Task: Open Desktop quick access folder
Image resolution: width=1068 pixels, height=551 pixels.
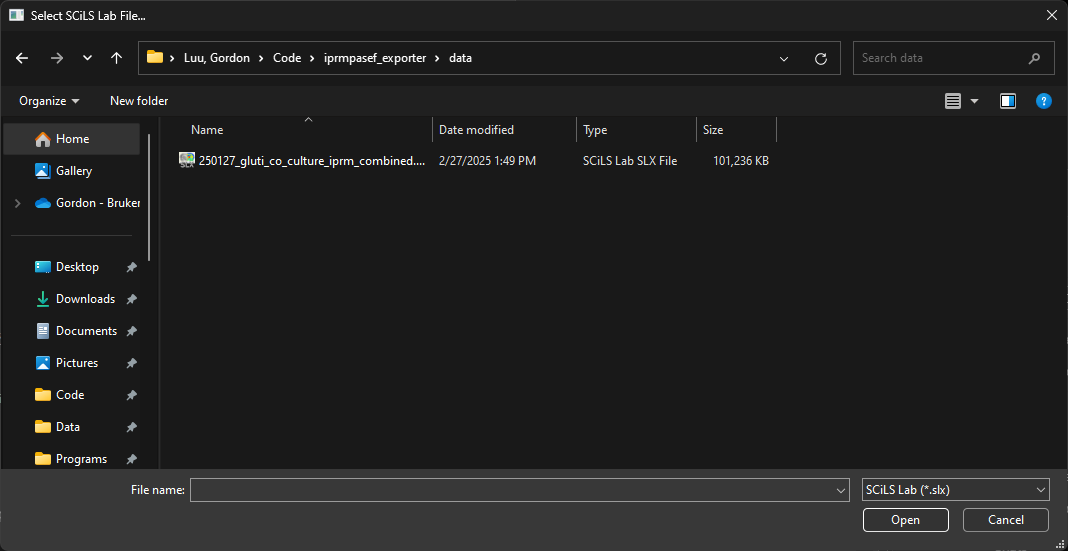Action: click(x=77, y=267)
